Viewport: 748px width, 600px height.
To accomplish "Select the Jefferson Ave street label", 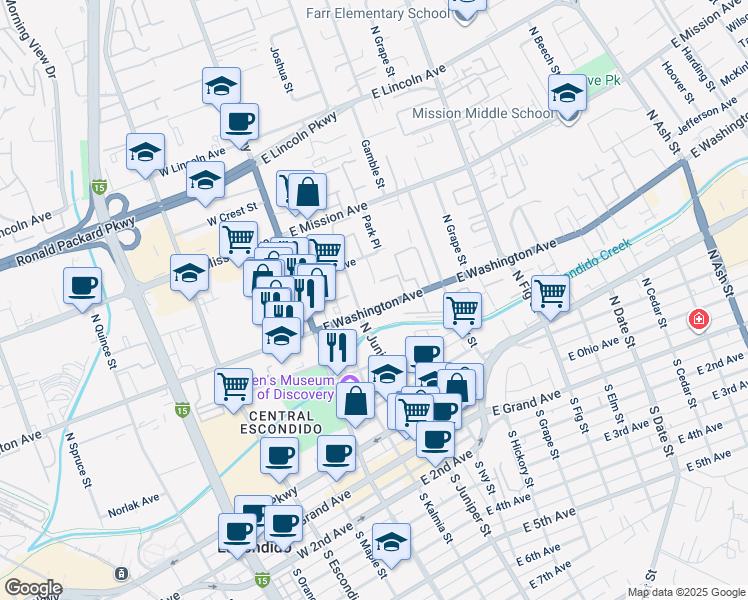I will click(707, 115).
